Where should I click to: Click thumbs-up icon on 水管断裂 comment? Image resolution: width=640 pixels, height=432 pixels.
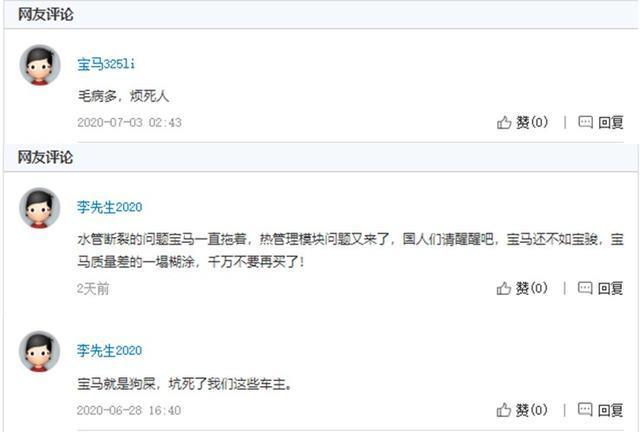point(504,288)
